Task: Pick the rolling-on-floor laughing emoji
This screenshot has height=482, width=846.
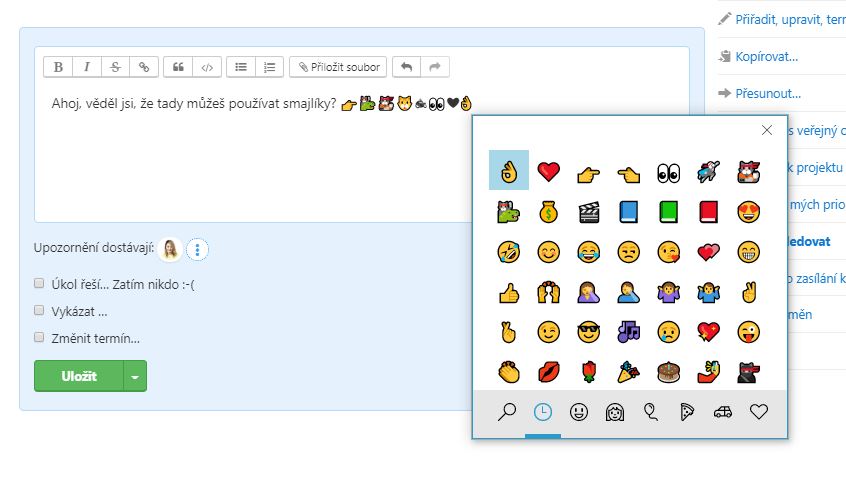Action: point(509,252)
